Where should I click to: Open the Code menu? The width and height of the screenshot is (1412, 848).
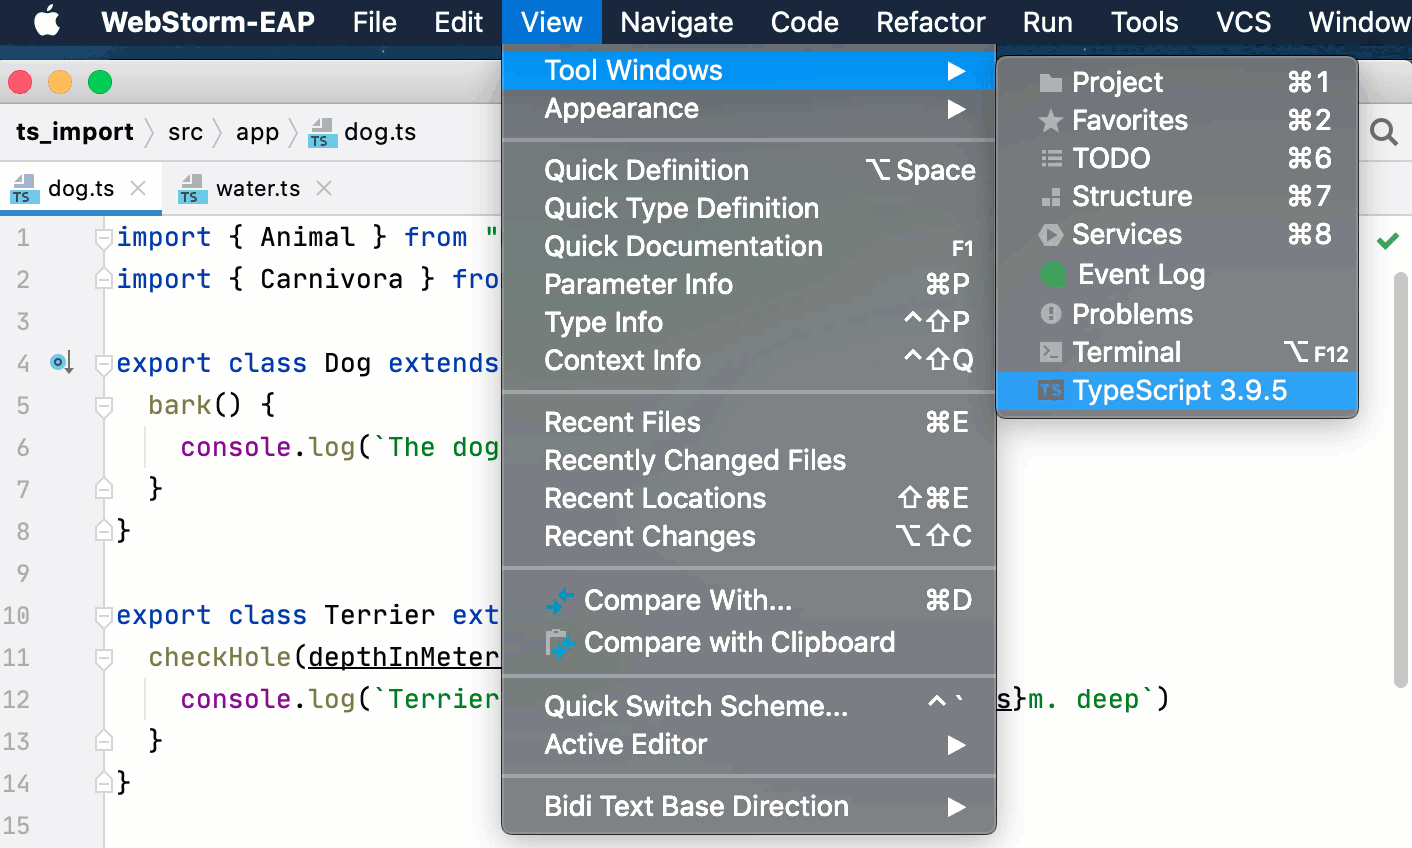pyautogui.click(x=805, y=22)
